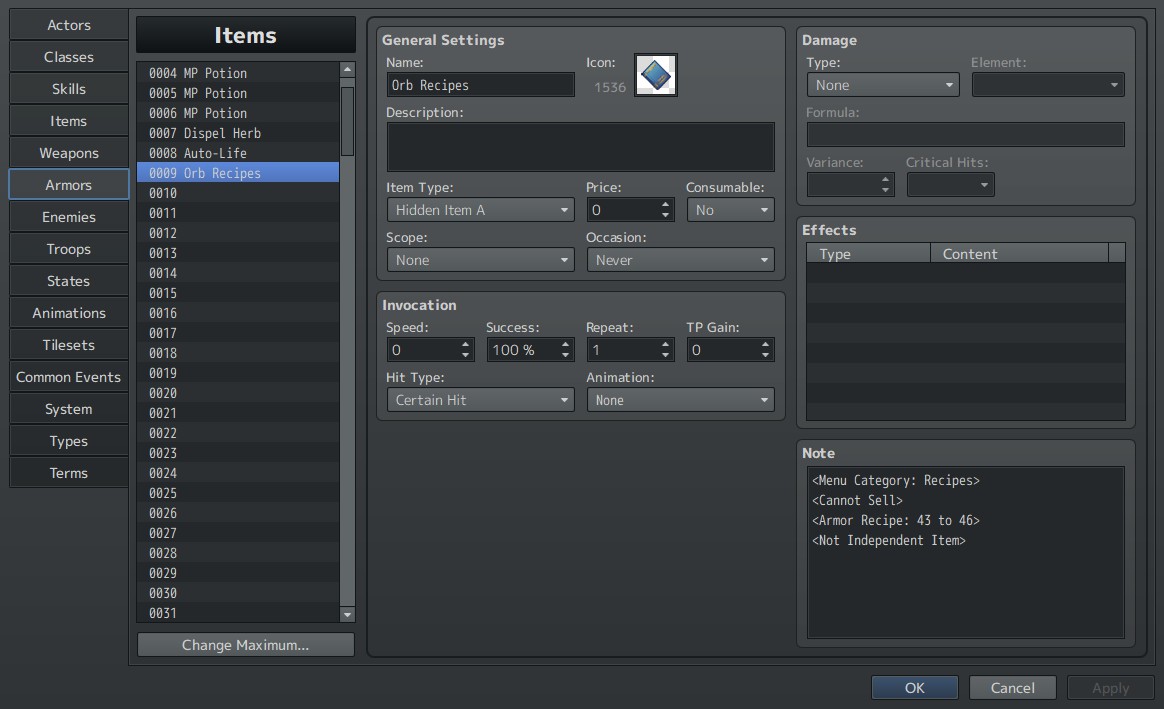
Task: Click the Change Maximum button
Action: click(246, 645)
